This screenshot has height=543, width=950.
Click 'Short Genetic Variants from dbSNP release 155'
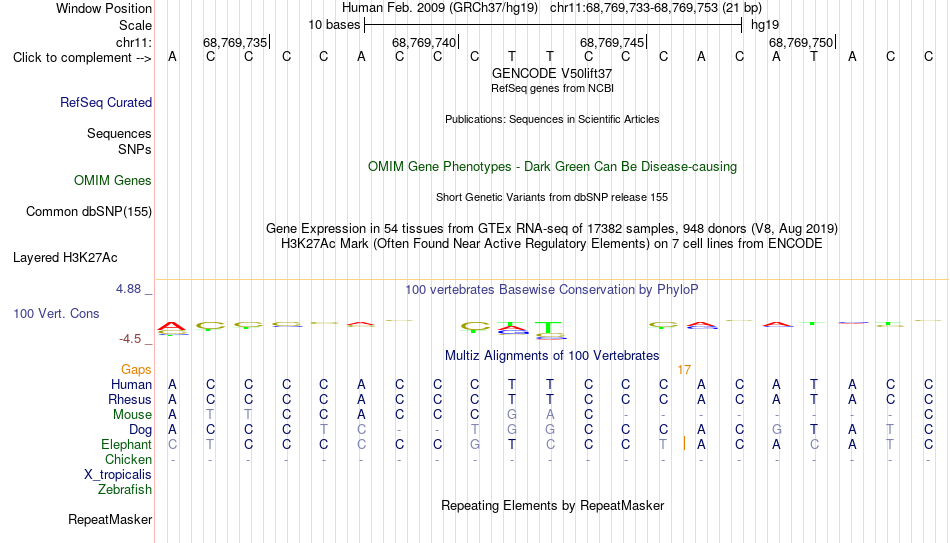point(552,198)
